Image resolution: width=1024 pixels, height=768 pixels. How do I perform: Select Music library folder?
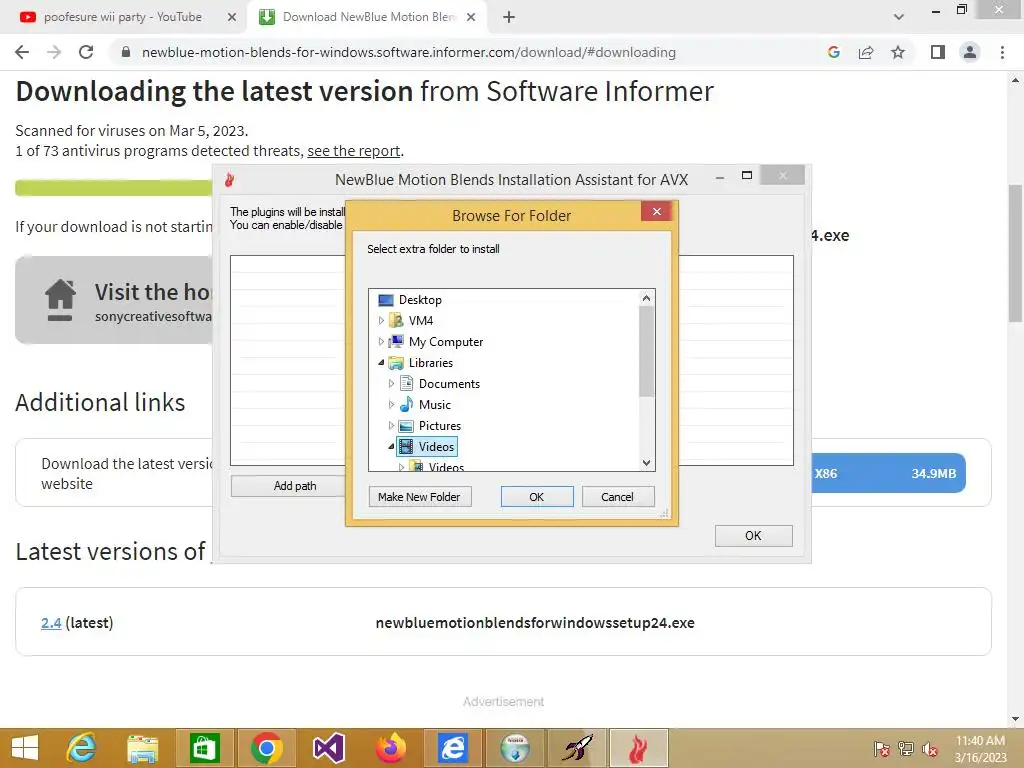434,404
